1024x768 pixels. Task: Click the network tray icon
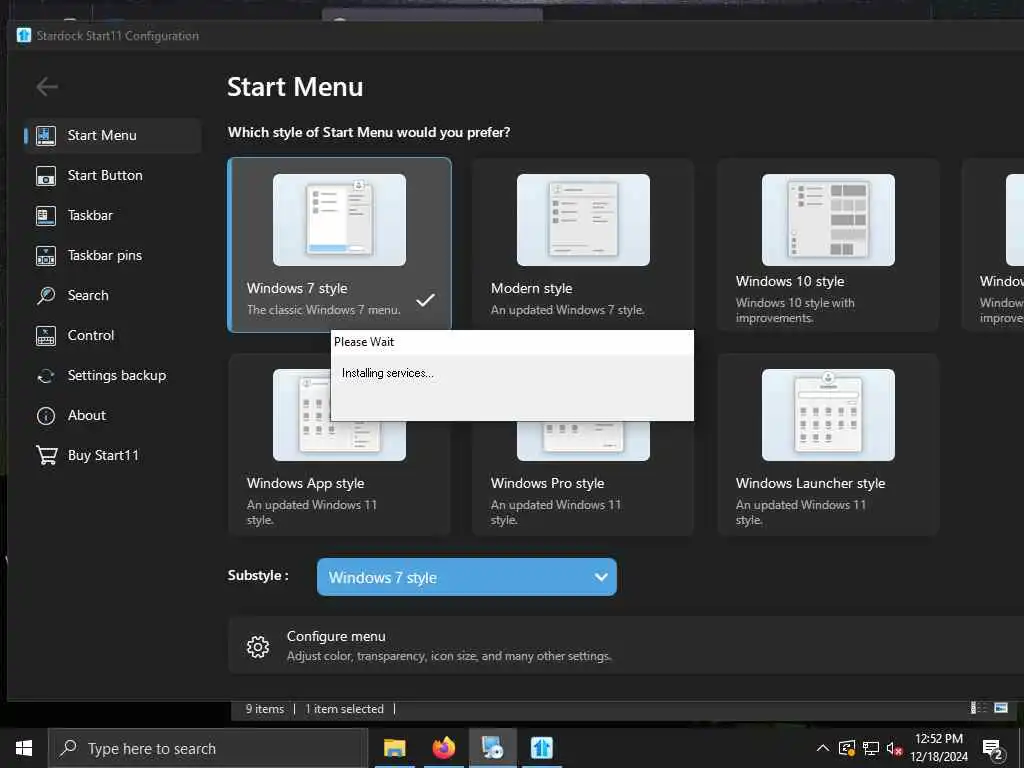(x=871, y=748)
